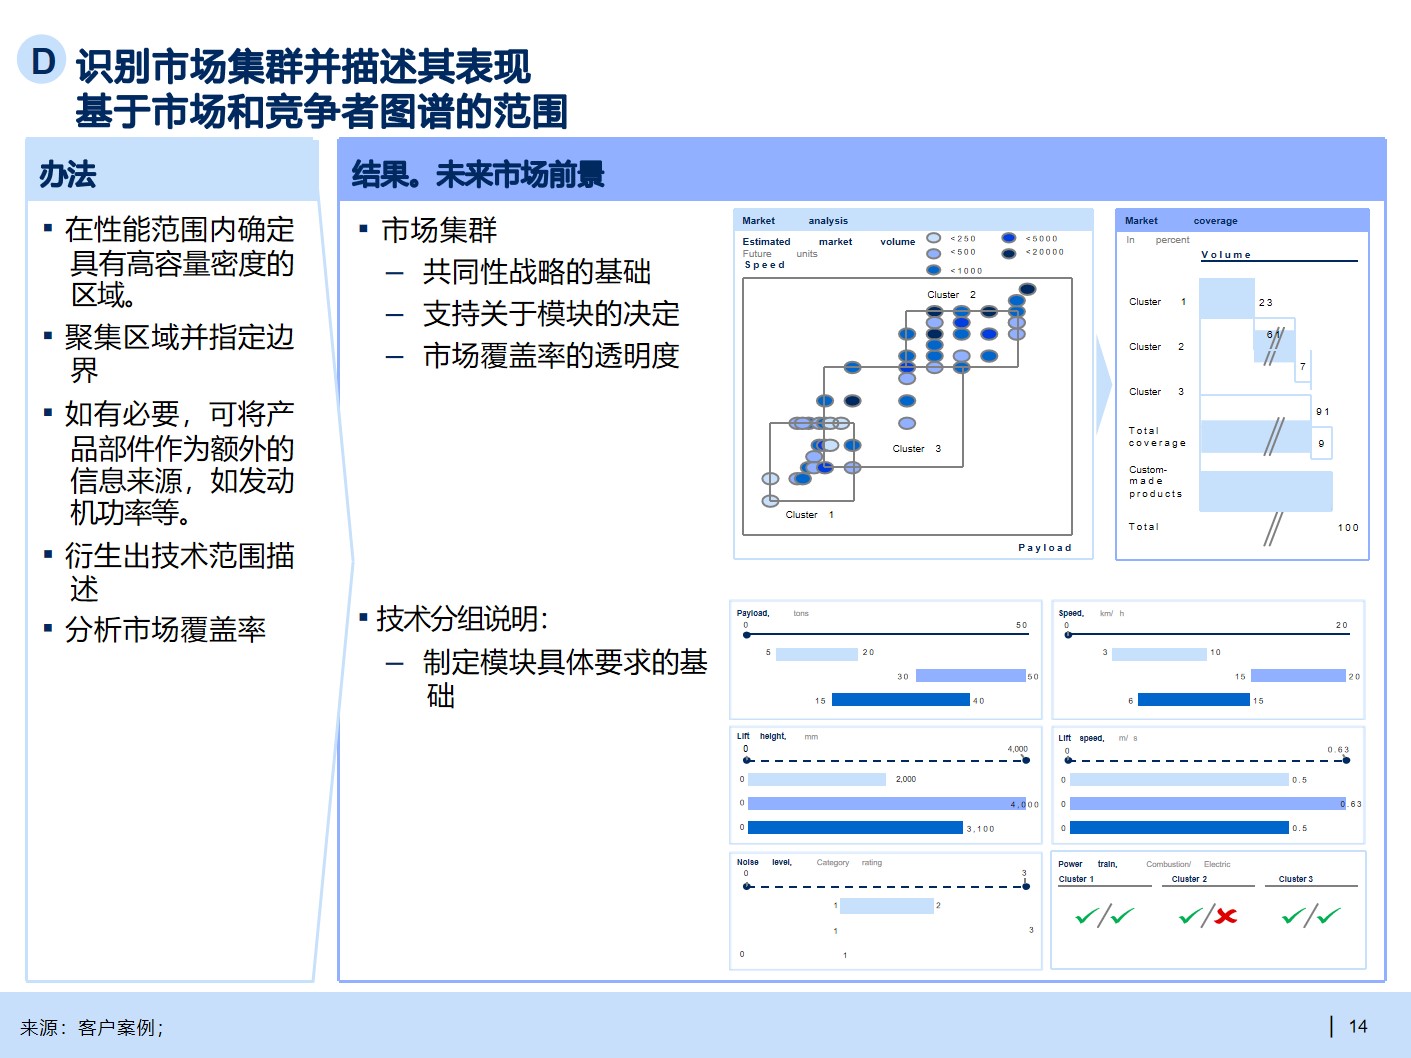Click the value 23 in Market coverage
Image resolution: width=1411 pixels, height=1058 pixels.
[1266, 303]
